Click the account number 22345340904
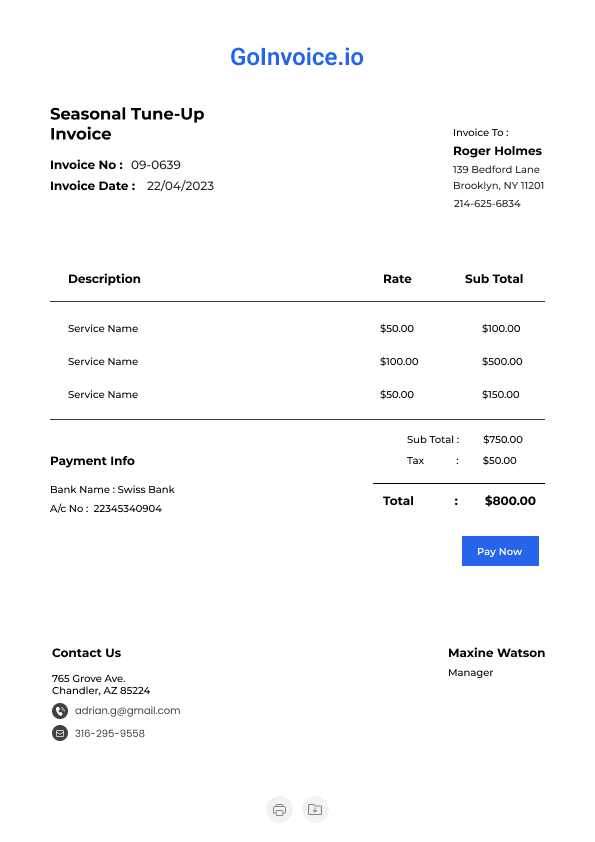The height and width of the screenshot is (842, 595). click(127, 509)
